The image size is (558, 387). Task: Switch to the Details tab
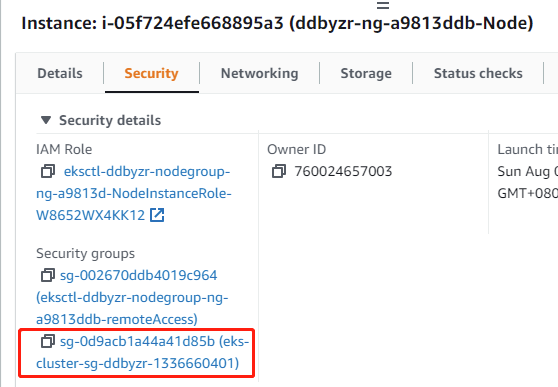60,73
